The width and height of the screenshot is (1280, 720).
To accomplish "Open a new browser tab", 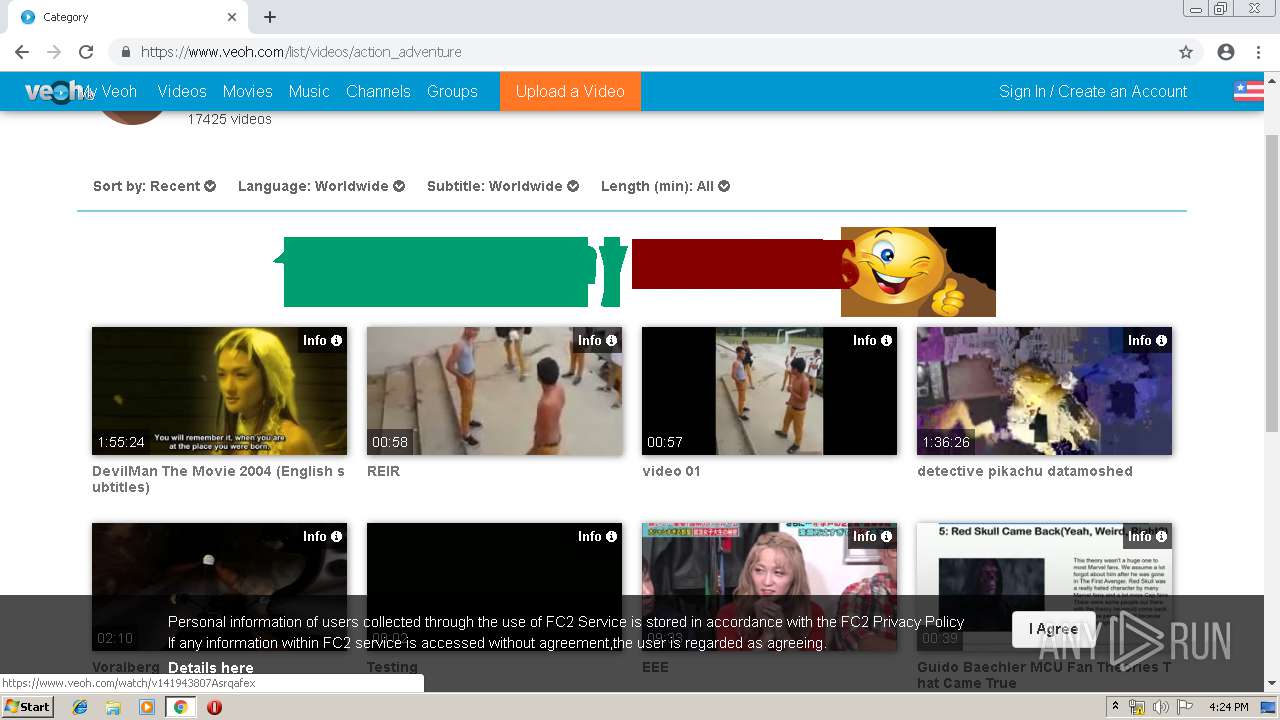I will (270, 17).
